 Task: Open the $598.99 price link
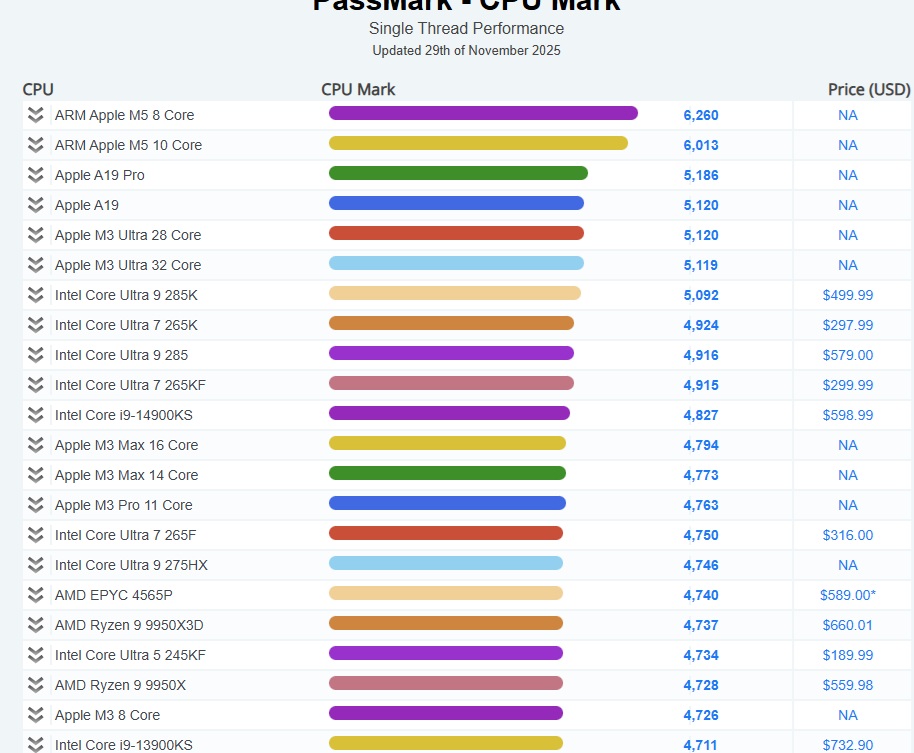pos(848,416)
